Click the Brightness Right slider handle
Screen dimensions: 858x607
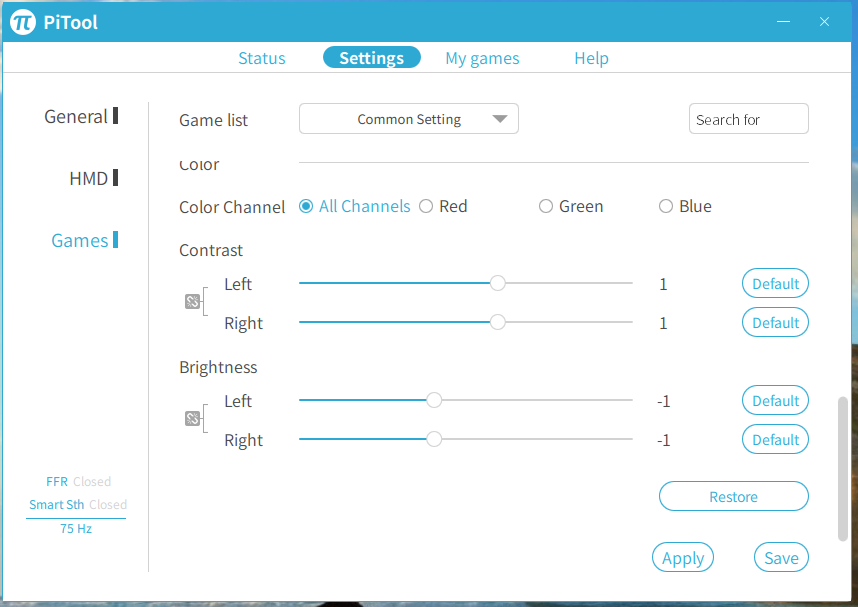click(434, 439)
